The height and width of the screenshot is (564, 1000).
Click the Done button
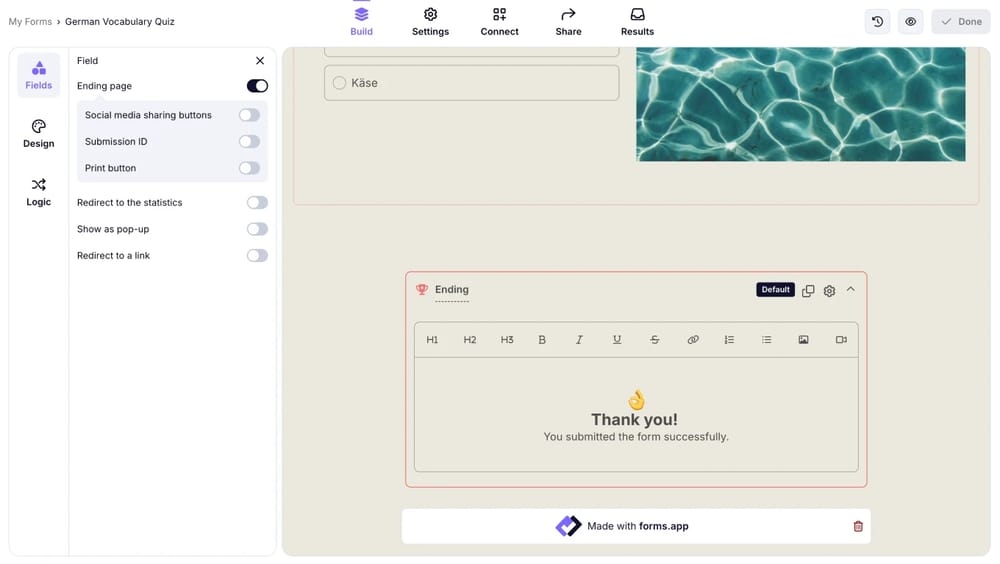960,22
